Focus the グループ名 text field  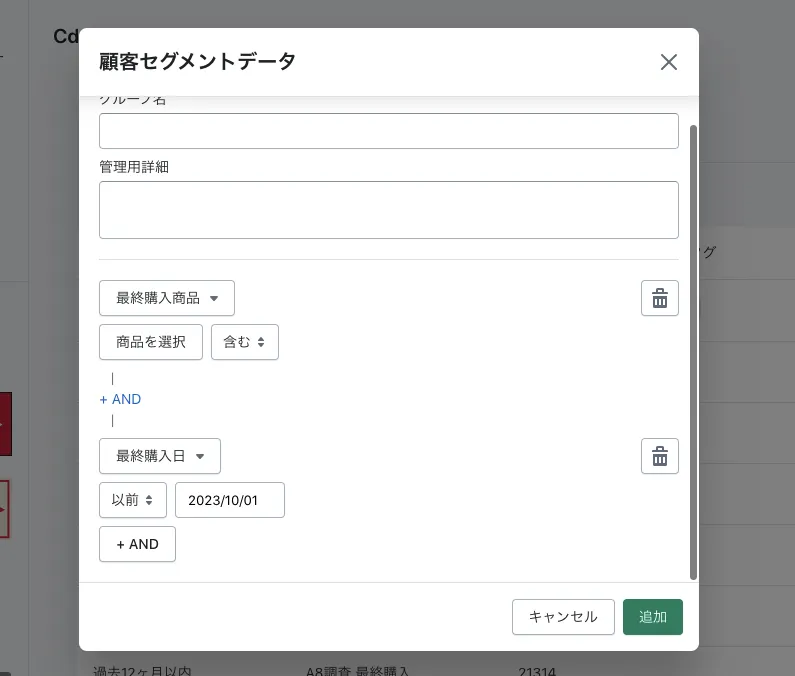click(388, 131)
